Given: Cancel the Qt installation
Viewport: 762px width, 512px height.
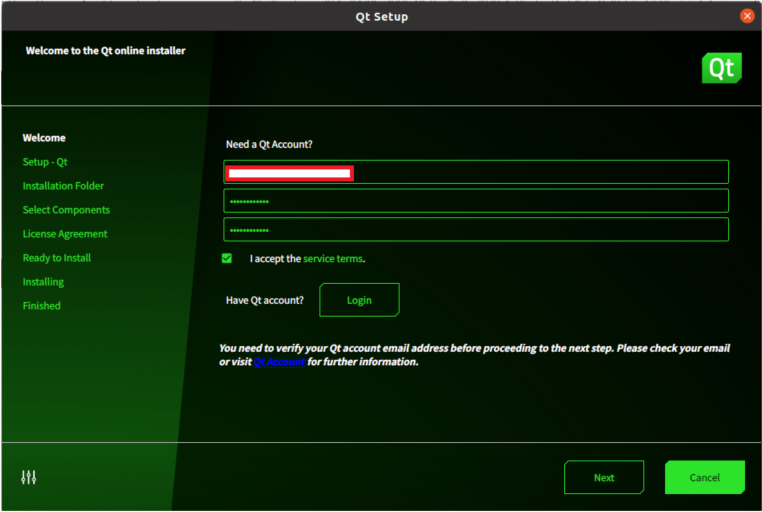Looking at the screenshot, I should pos(705,478).
